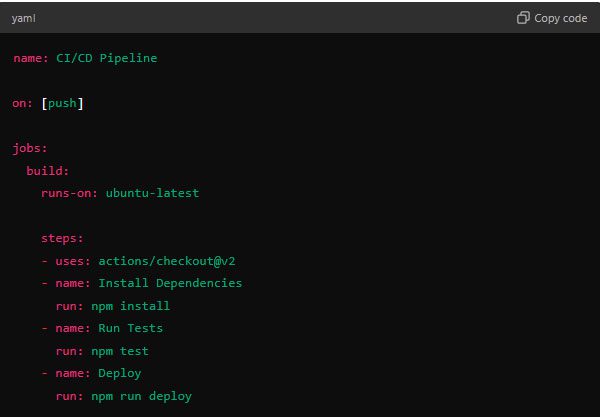The width and height of the screenshot is (600, 417).
Task: Click the 'push' value in brackets
Action: (62, 104)
